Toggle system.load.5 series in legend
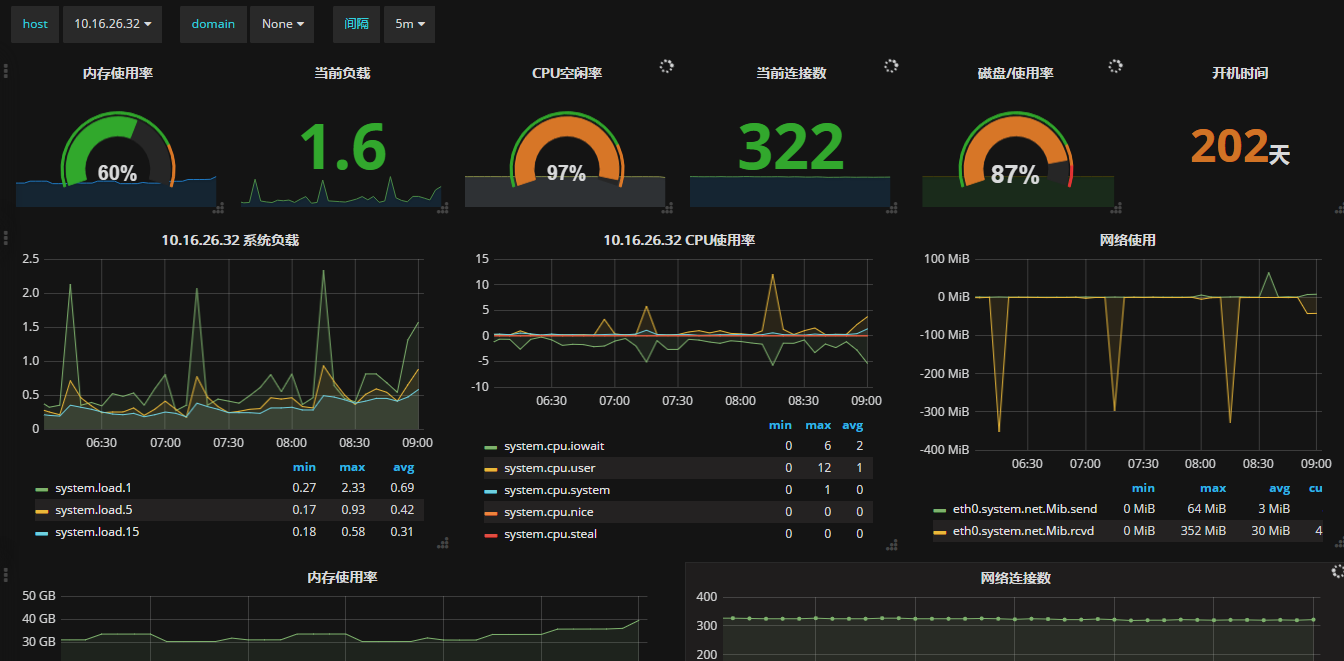Image resolution: width=1344 pixels, height=661 pixels. click(x=93, y=510)
